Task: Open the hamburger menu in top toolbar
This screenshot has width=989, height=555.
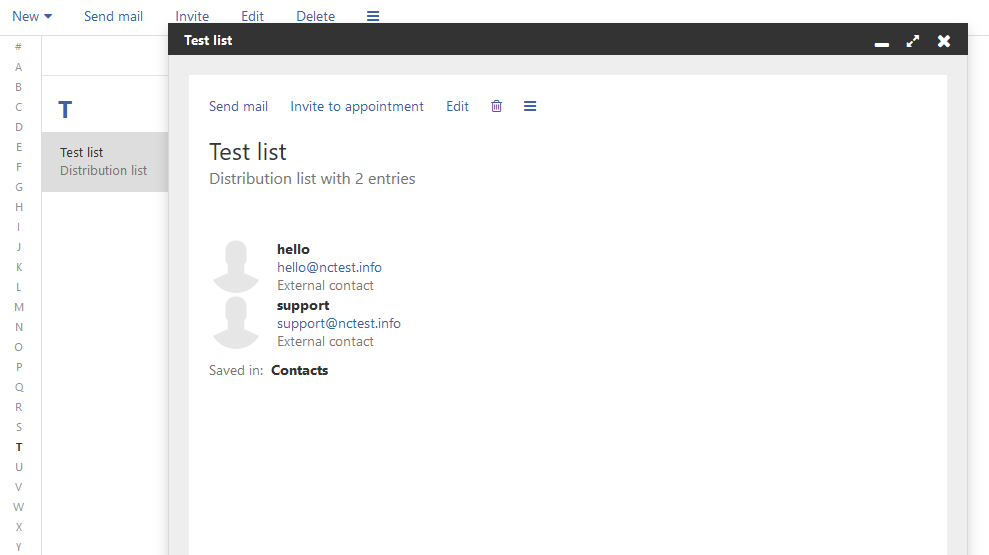Action: tap(373, 16)
